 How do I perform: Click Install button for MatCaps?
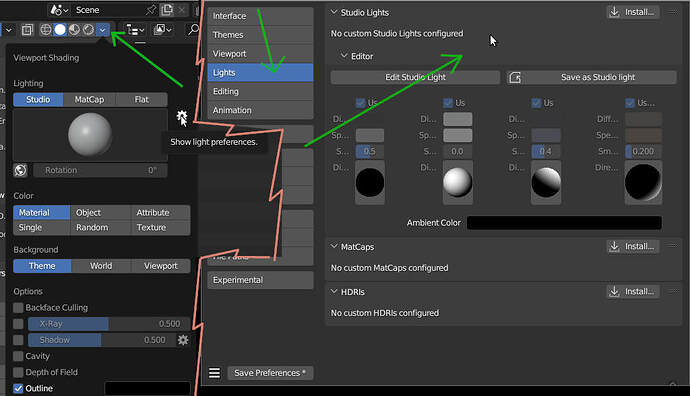(x=633, y=246)
